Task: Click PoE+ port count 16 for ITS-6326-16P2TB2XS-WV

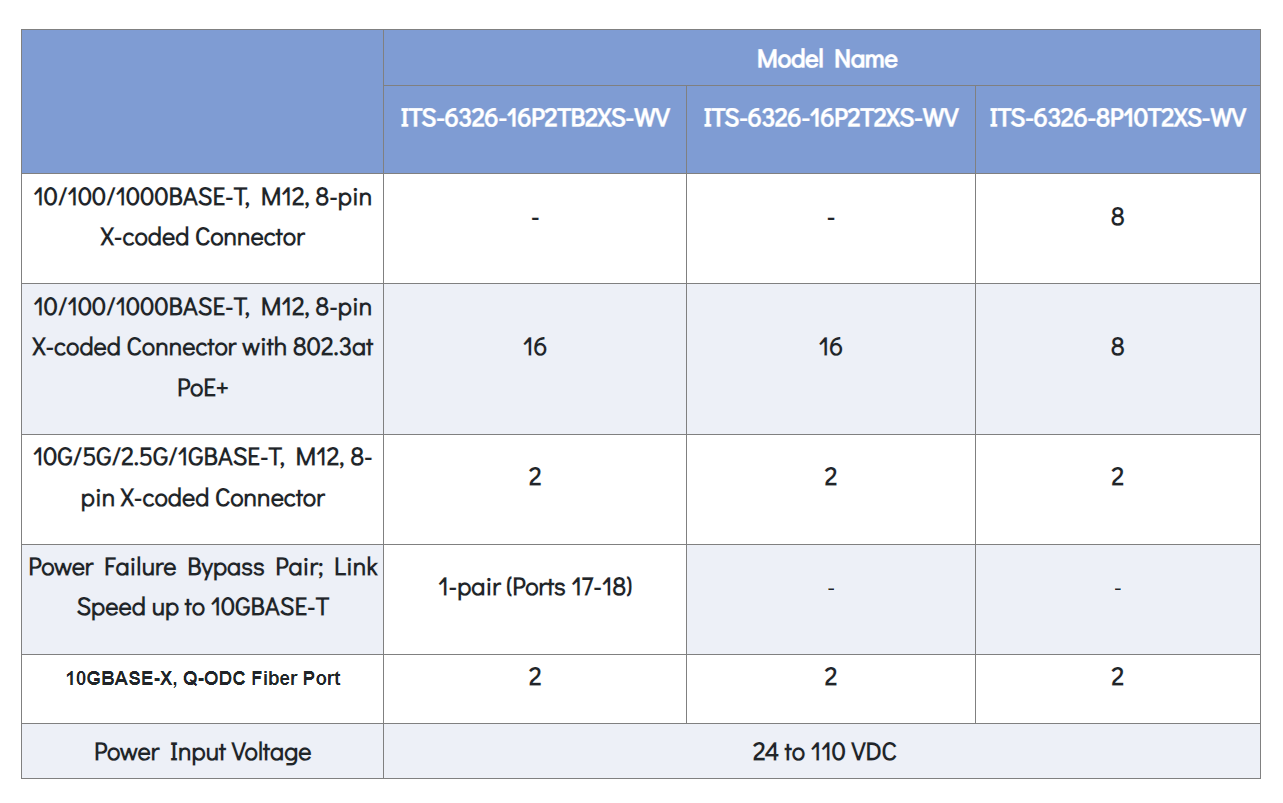Action: click(535, 347)
